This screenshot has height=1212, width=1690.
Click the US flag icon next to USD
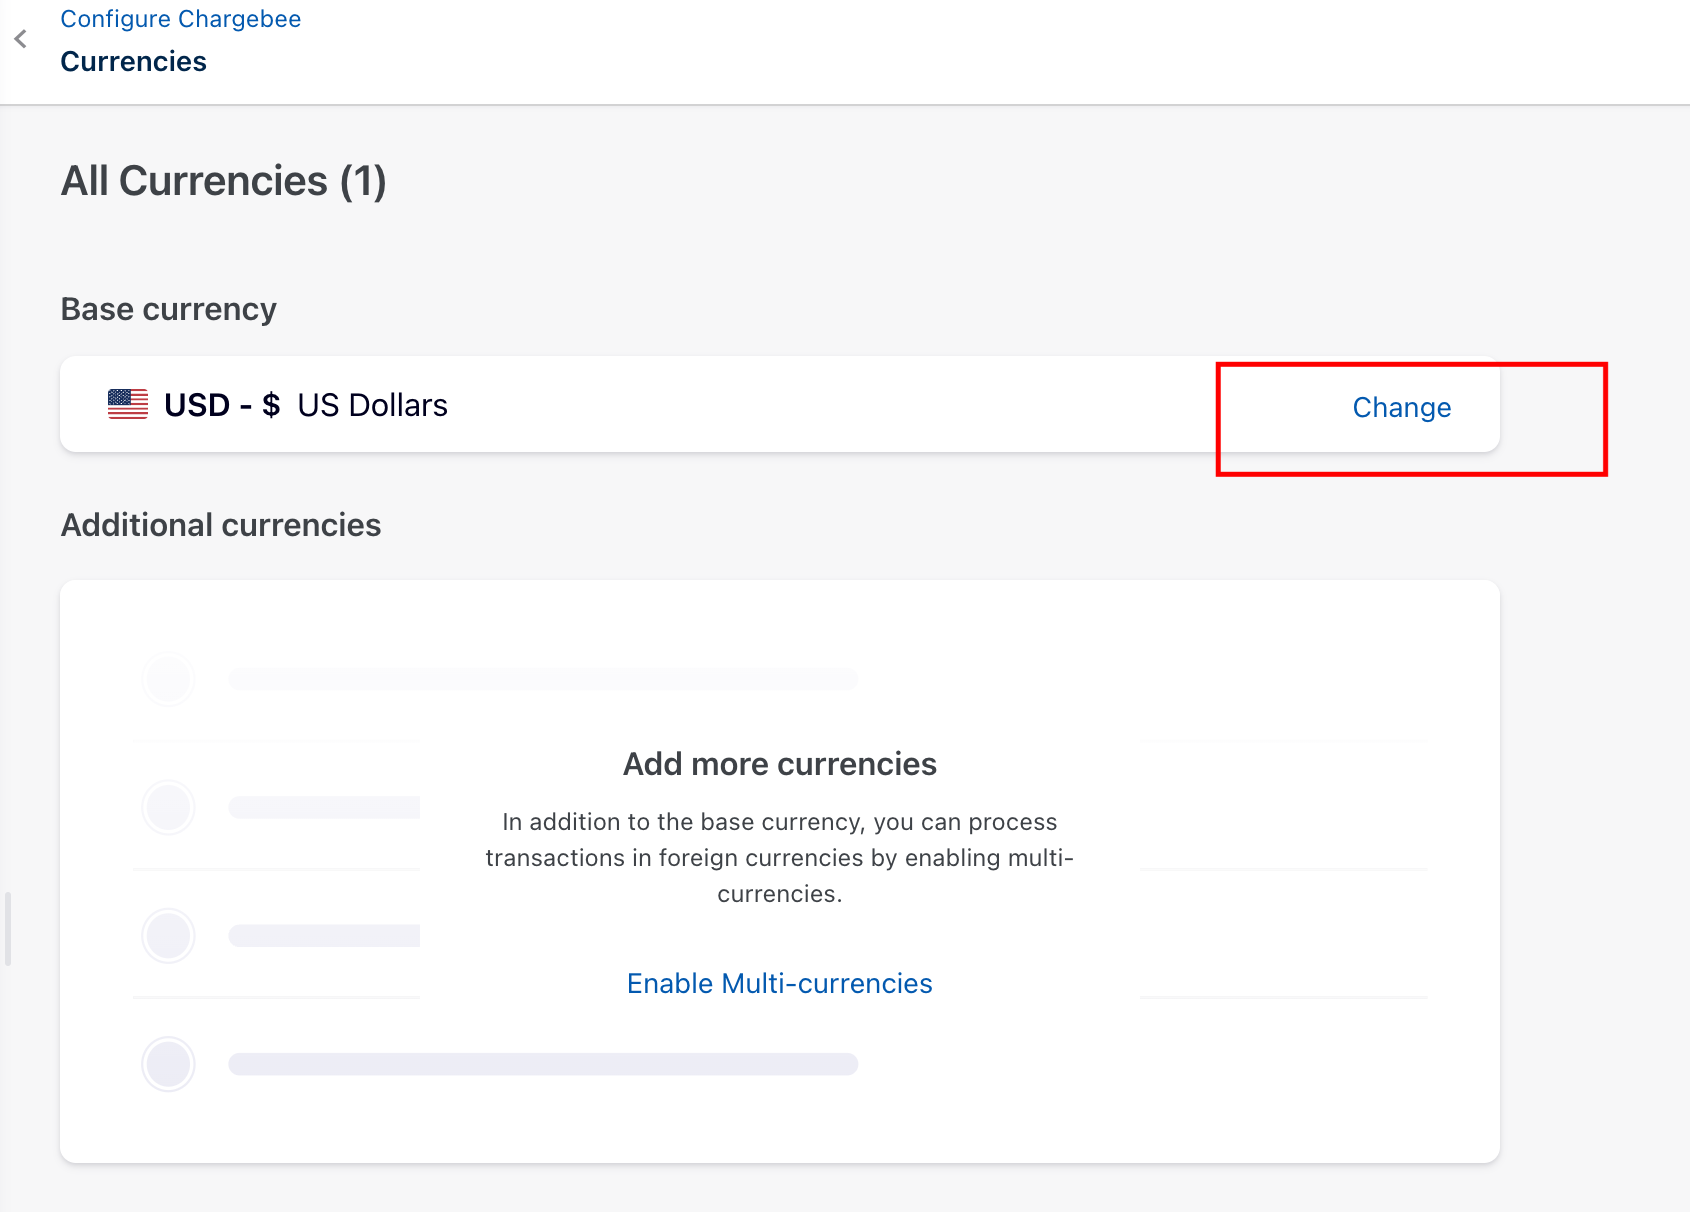pos(126,404)
